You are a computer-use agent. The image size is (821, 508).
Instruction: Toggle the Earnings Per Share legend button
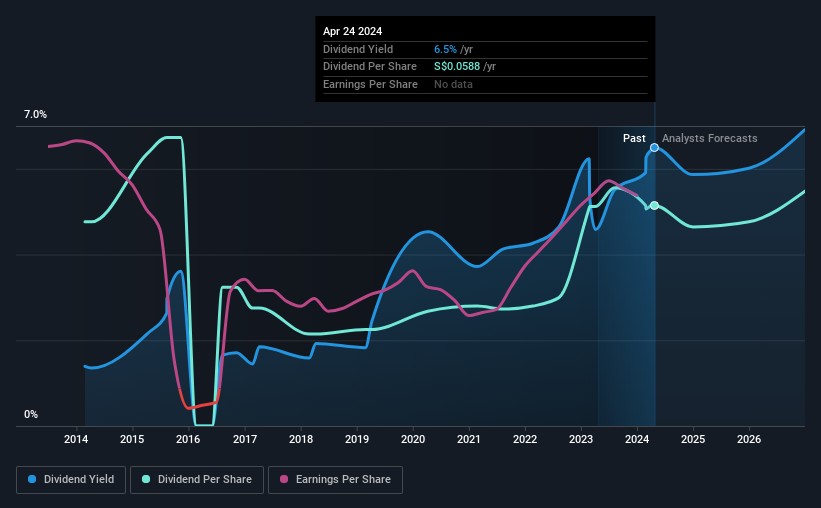[335, 480]
